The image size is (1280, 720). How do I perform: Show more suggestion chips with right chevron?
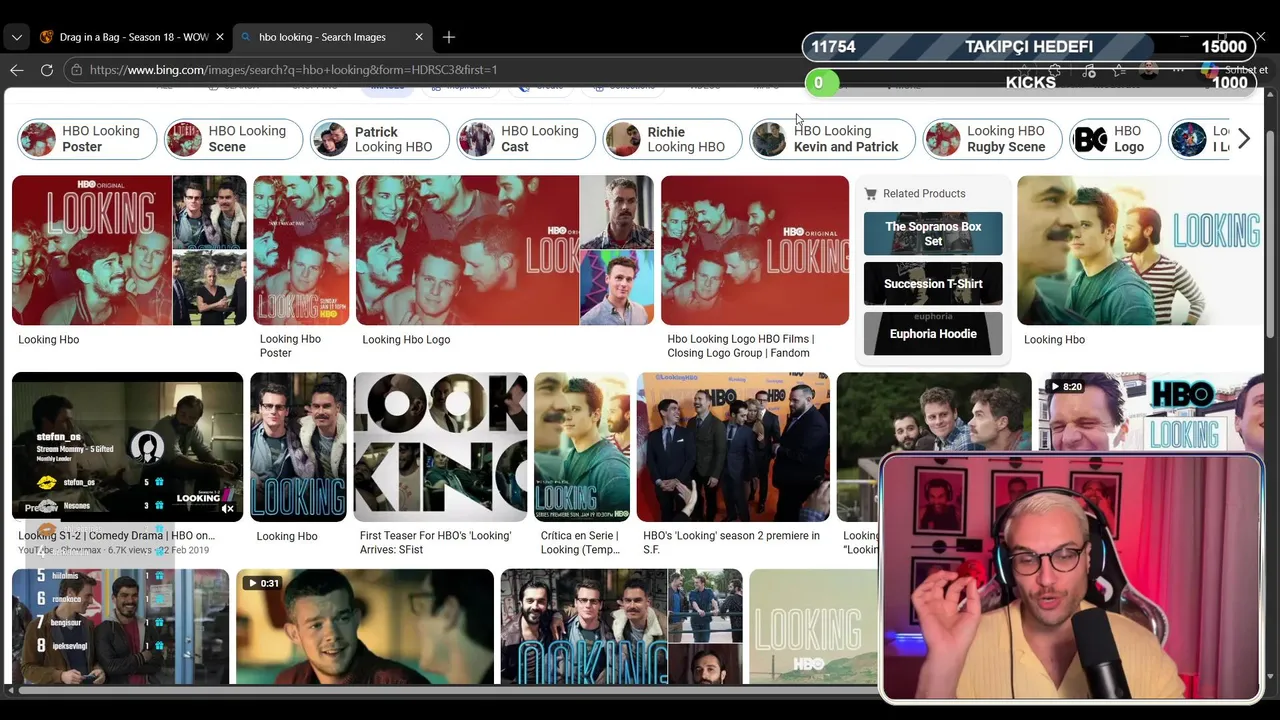(x=1243, y=139)
